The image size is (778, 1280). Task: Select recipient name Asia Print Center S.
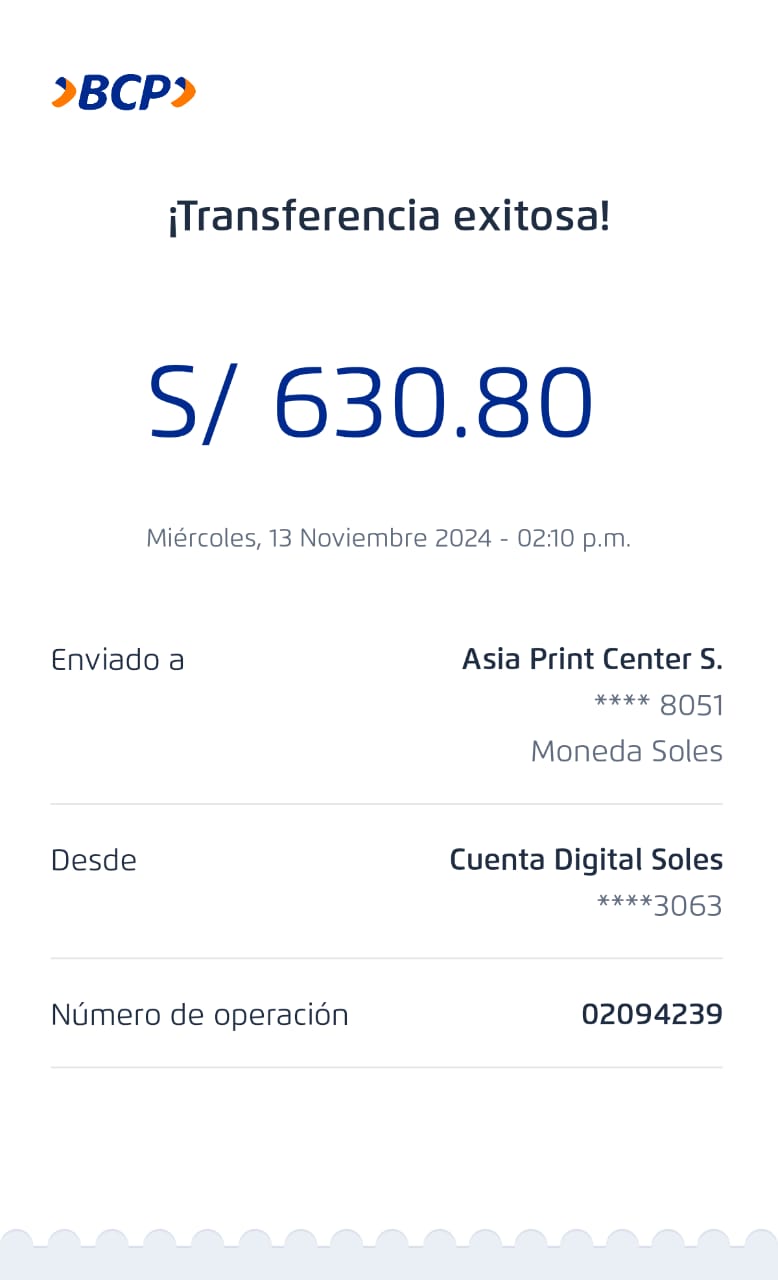592,659
